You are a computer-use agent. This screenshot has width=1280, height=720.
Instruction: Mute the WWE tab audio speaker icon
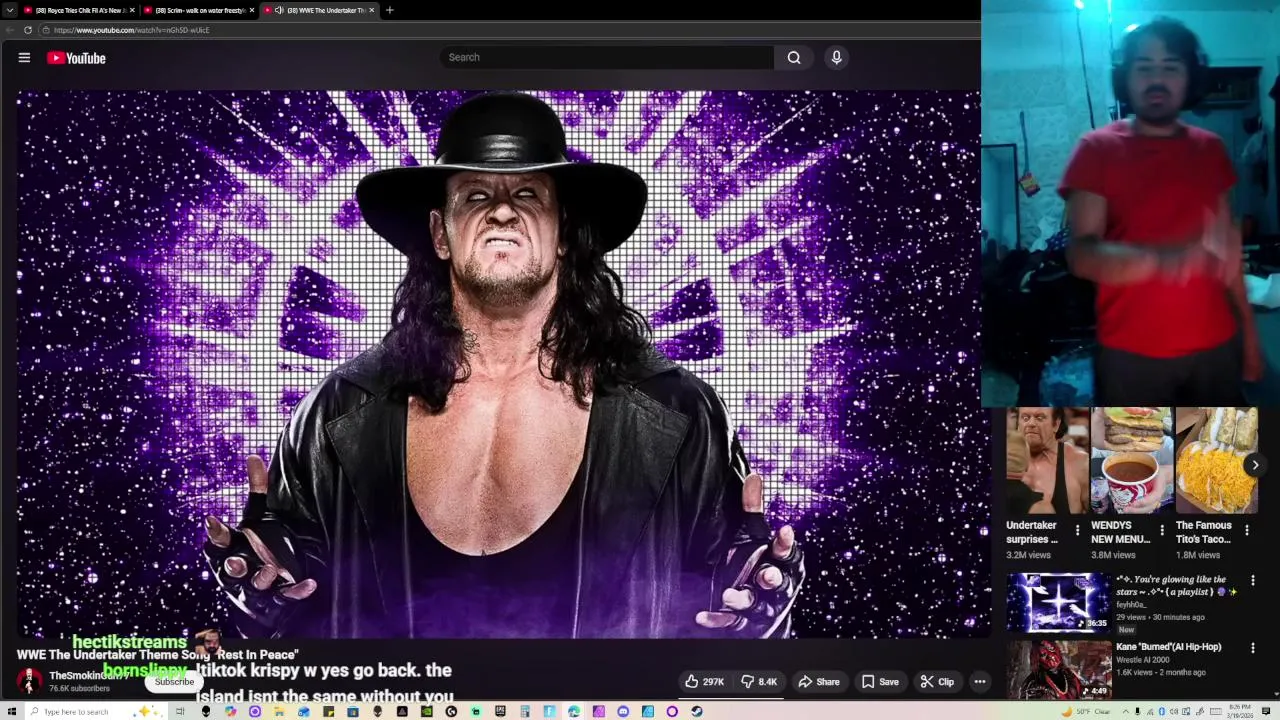(x=279, y=10)
